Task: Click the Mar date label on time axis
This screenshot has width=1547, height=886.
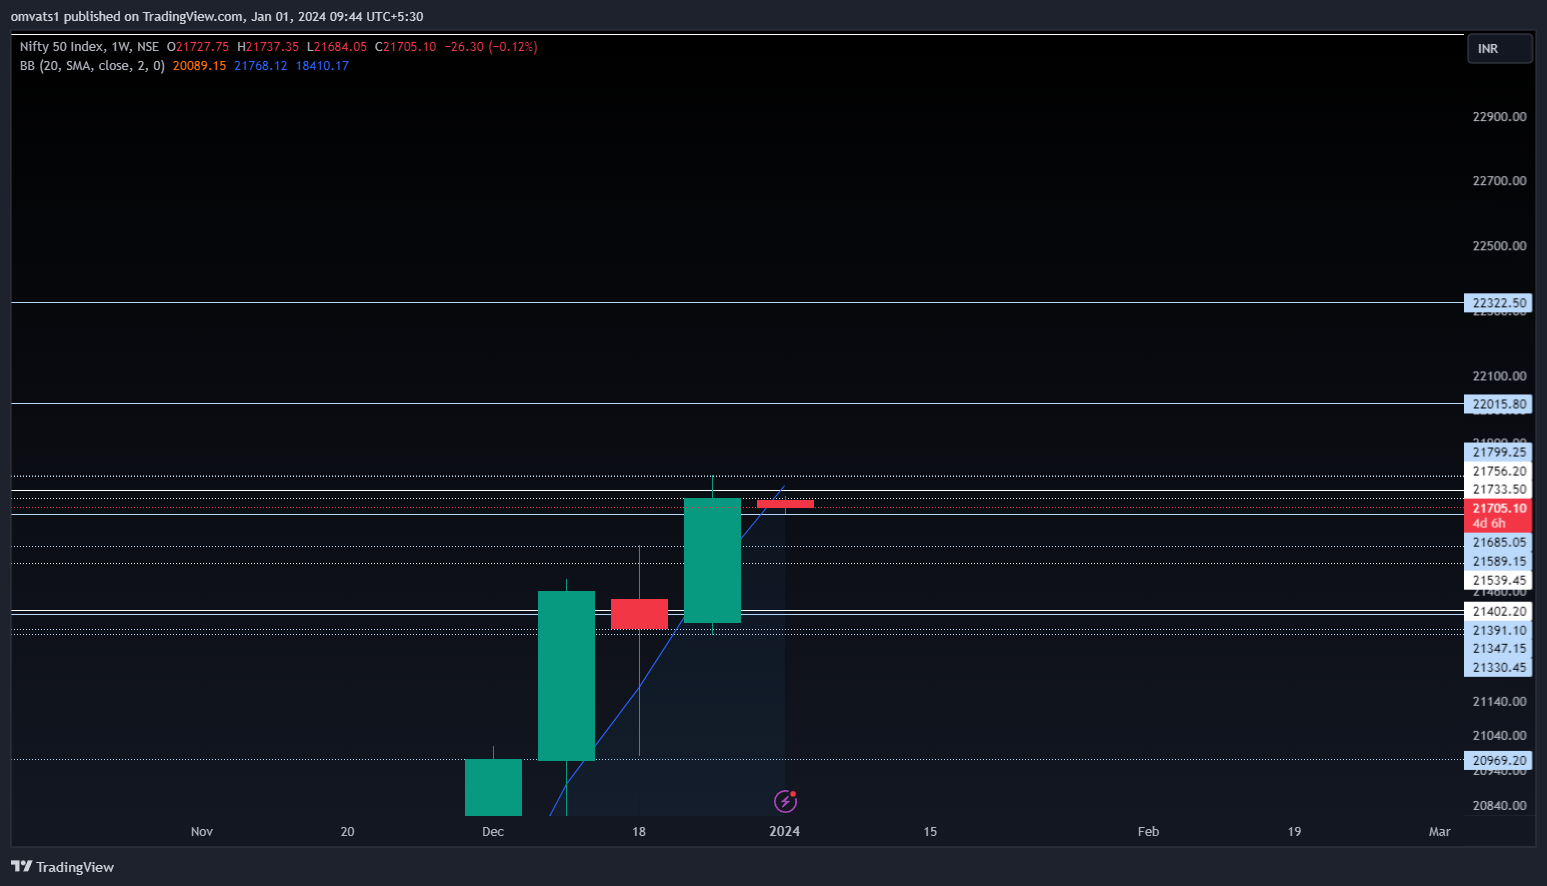Action: pyautogui.click(x=1439, y=831)
